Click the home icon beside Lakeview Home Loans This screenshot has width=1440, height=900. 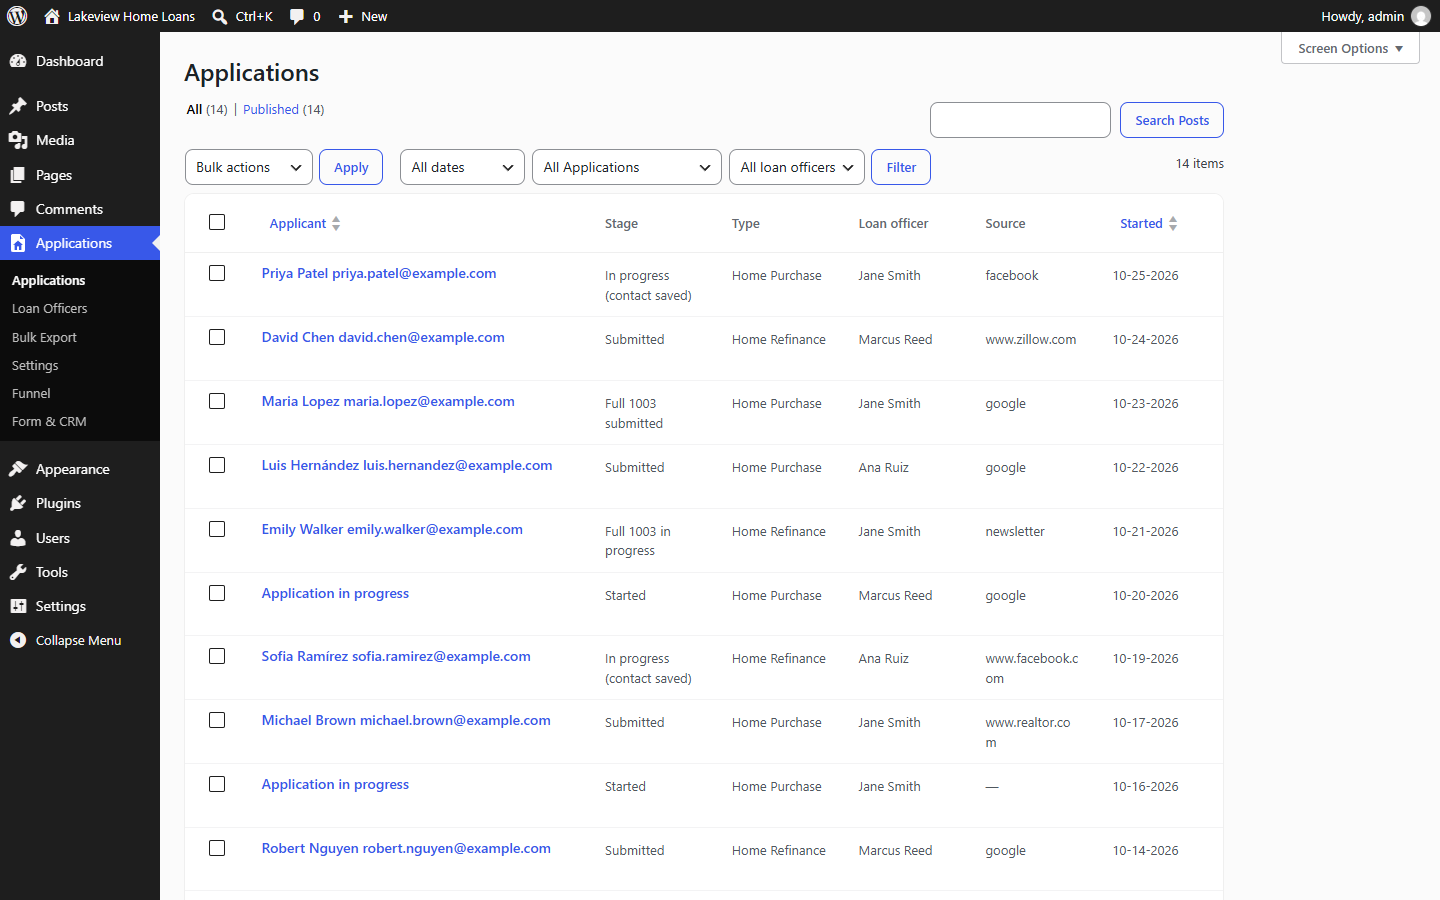tap(52, 16)
